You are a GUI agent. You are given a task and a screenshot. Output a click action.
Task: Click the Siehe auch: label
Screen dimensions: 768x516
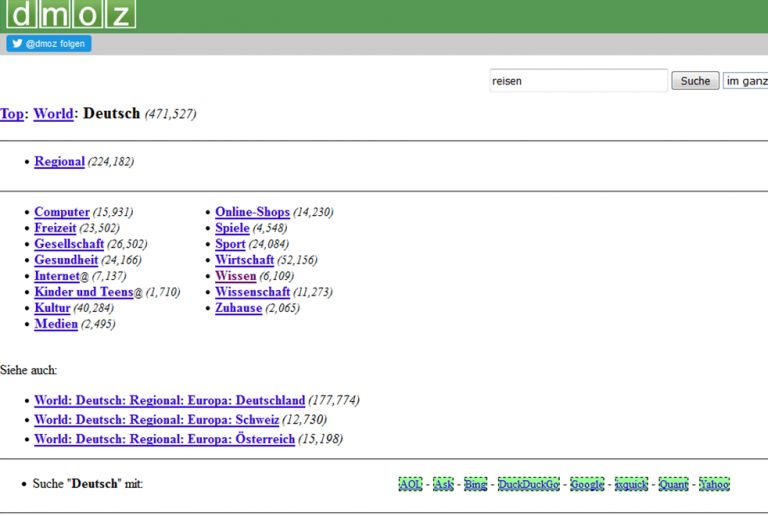point(28,370)
